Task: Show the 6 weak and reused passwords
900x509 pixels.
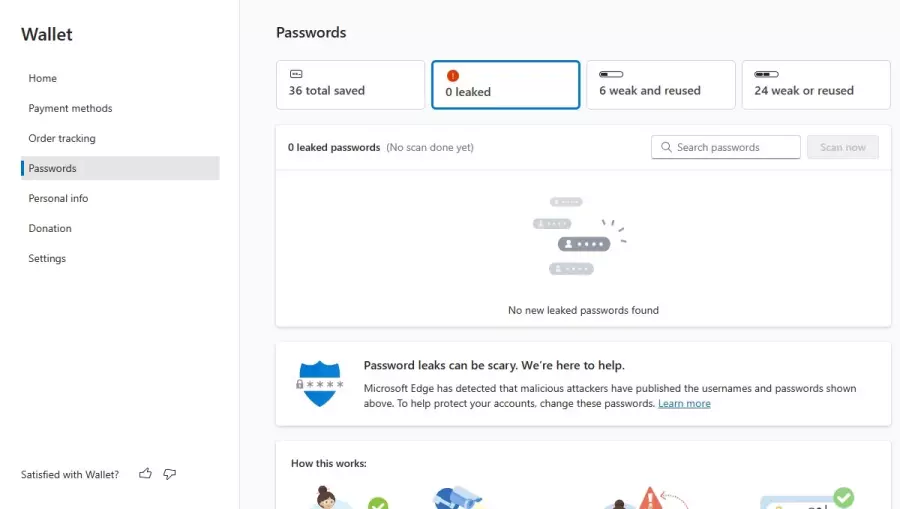Action: (661, 85)
